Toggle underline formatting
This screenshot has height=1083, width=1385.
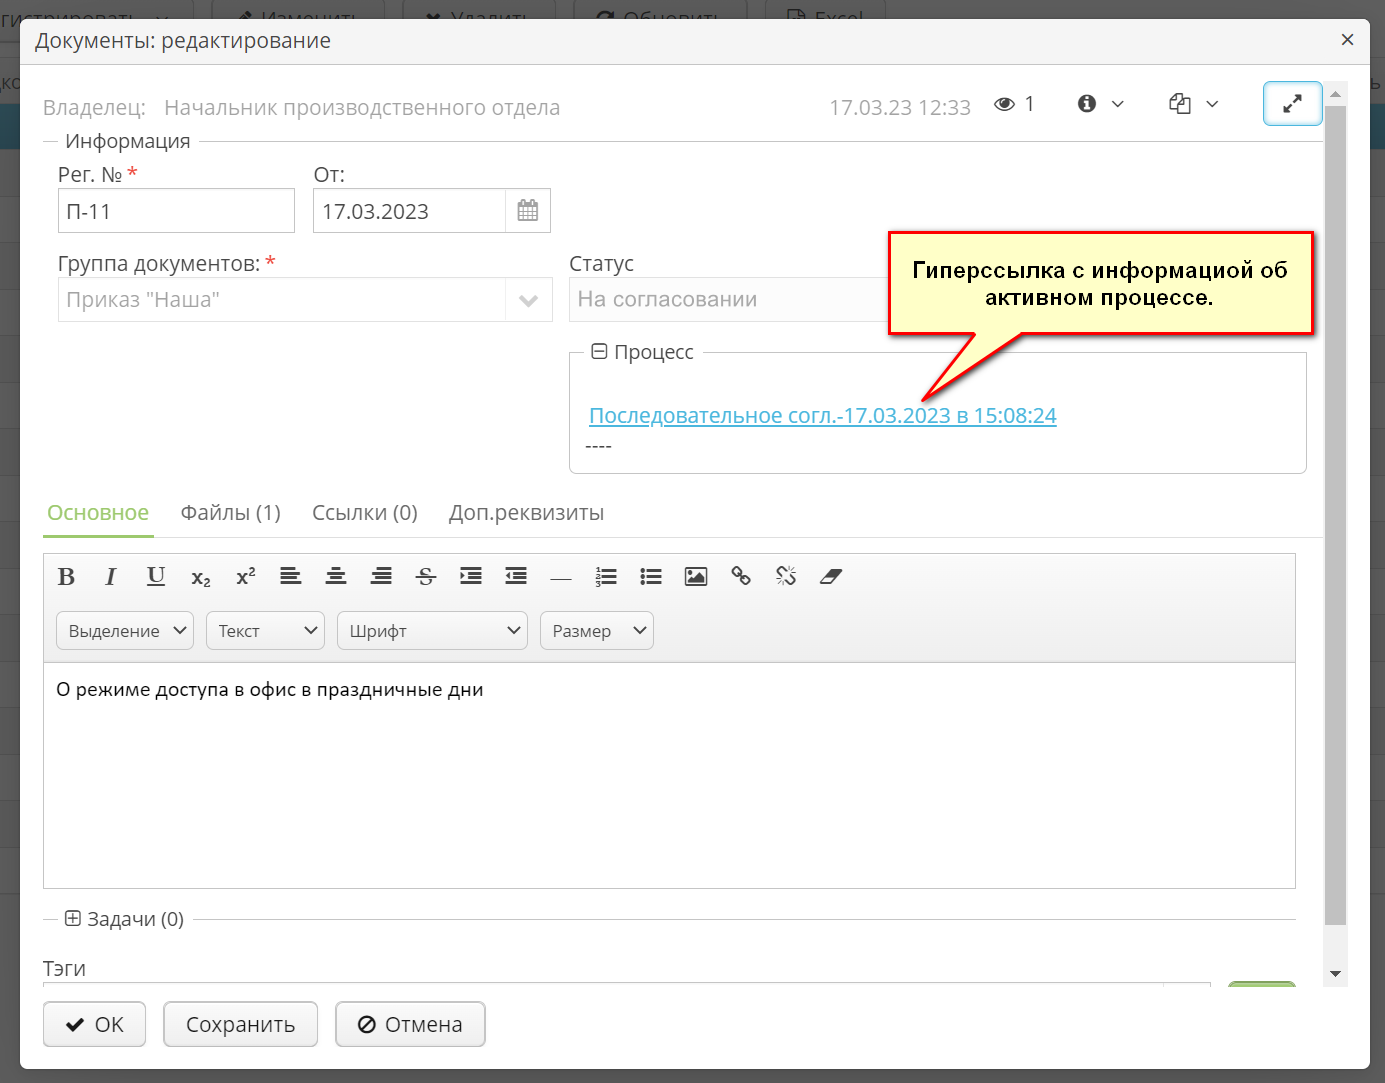coord(155,576)
